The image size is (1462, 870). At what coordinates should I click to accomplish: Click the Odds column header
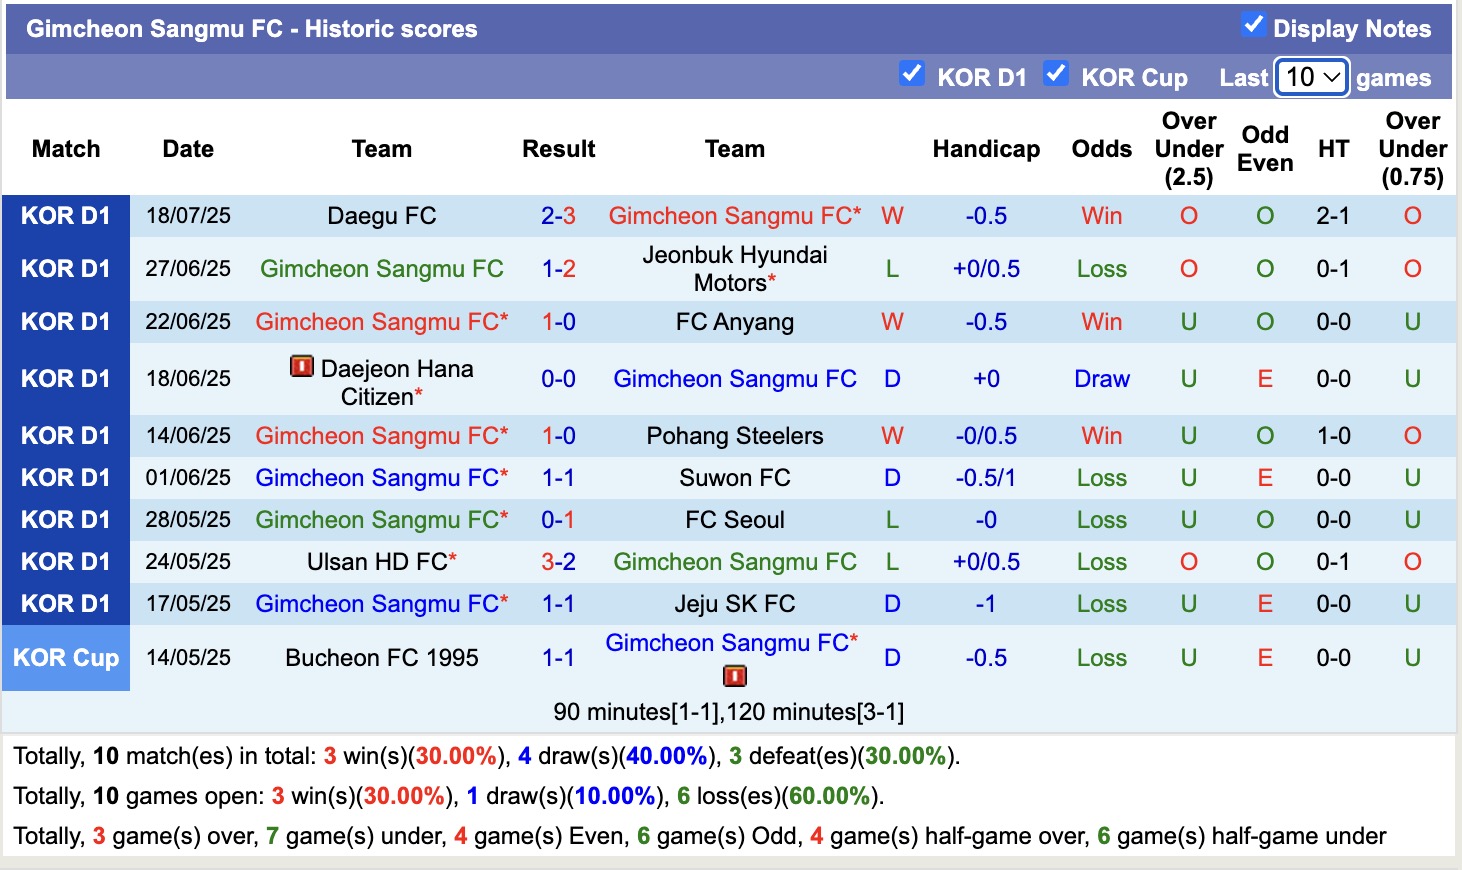pos(1101,148)
